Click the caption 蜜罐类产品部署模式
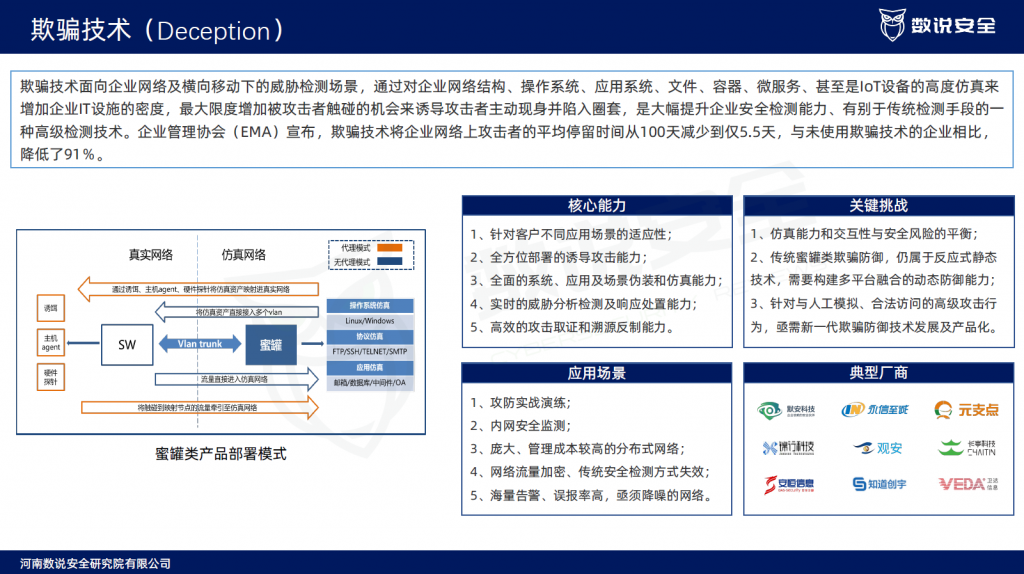 (221, 454)
